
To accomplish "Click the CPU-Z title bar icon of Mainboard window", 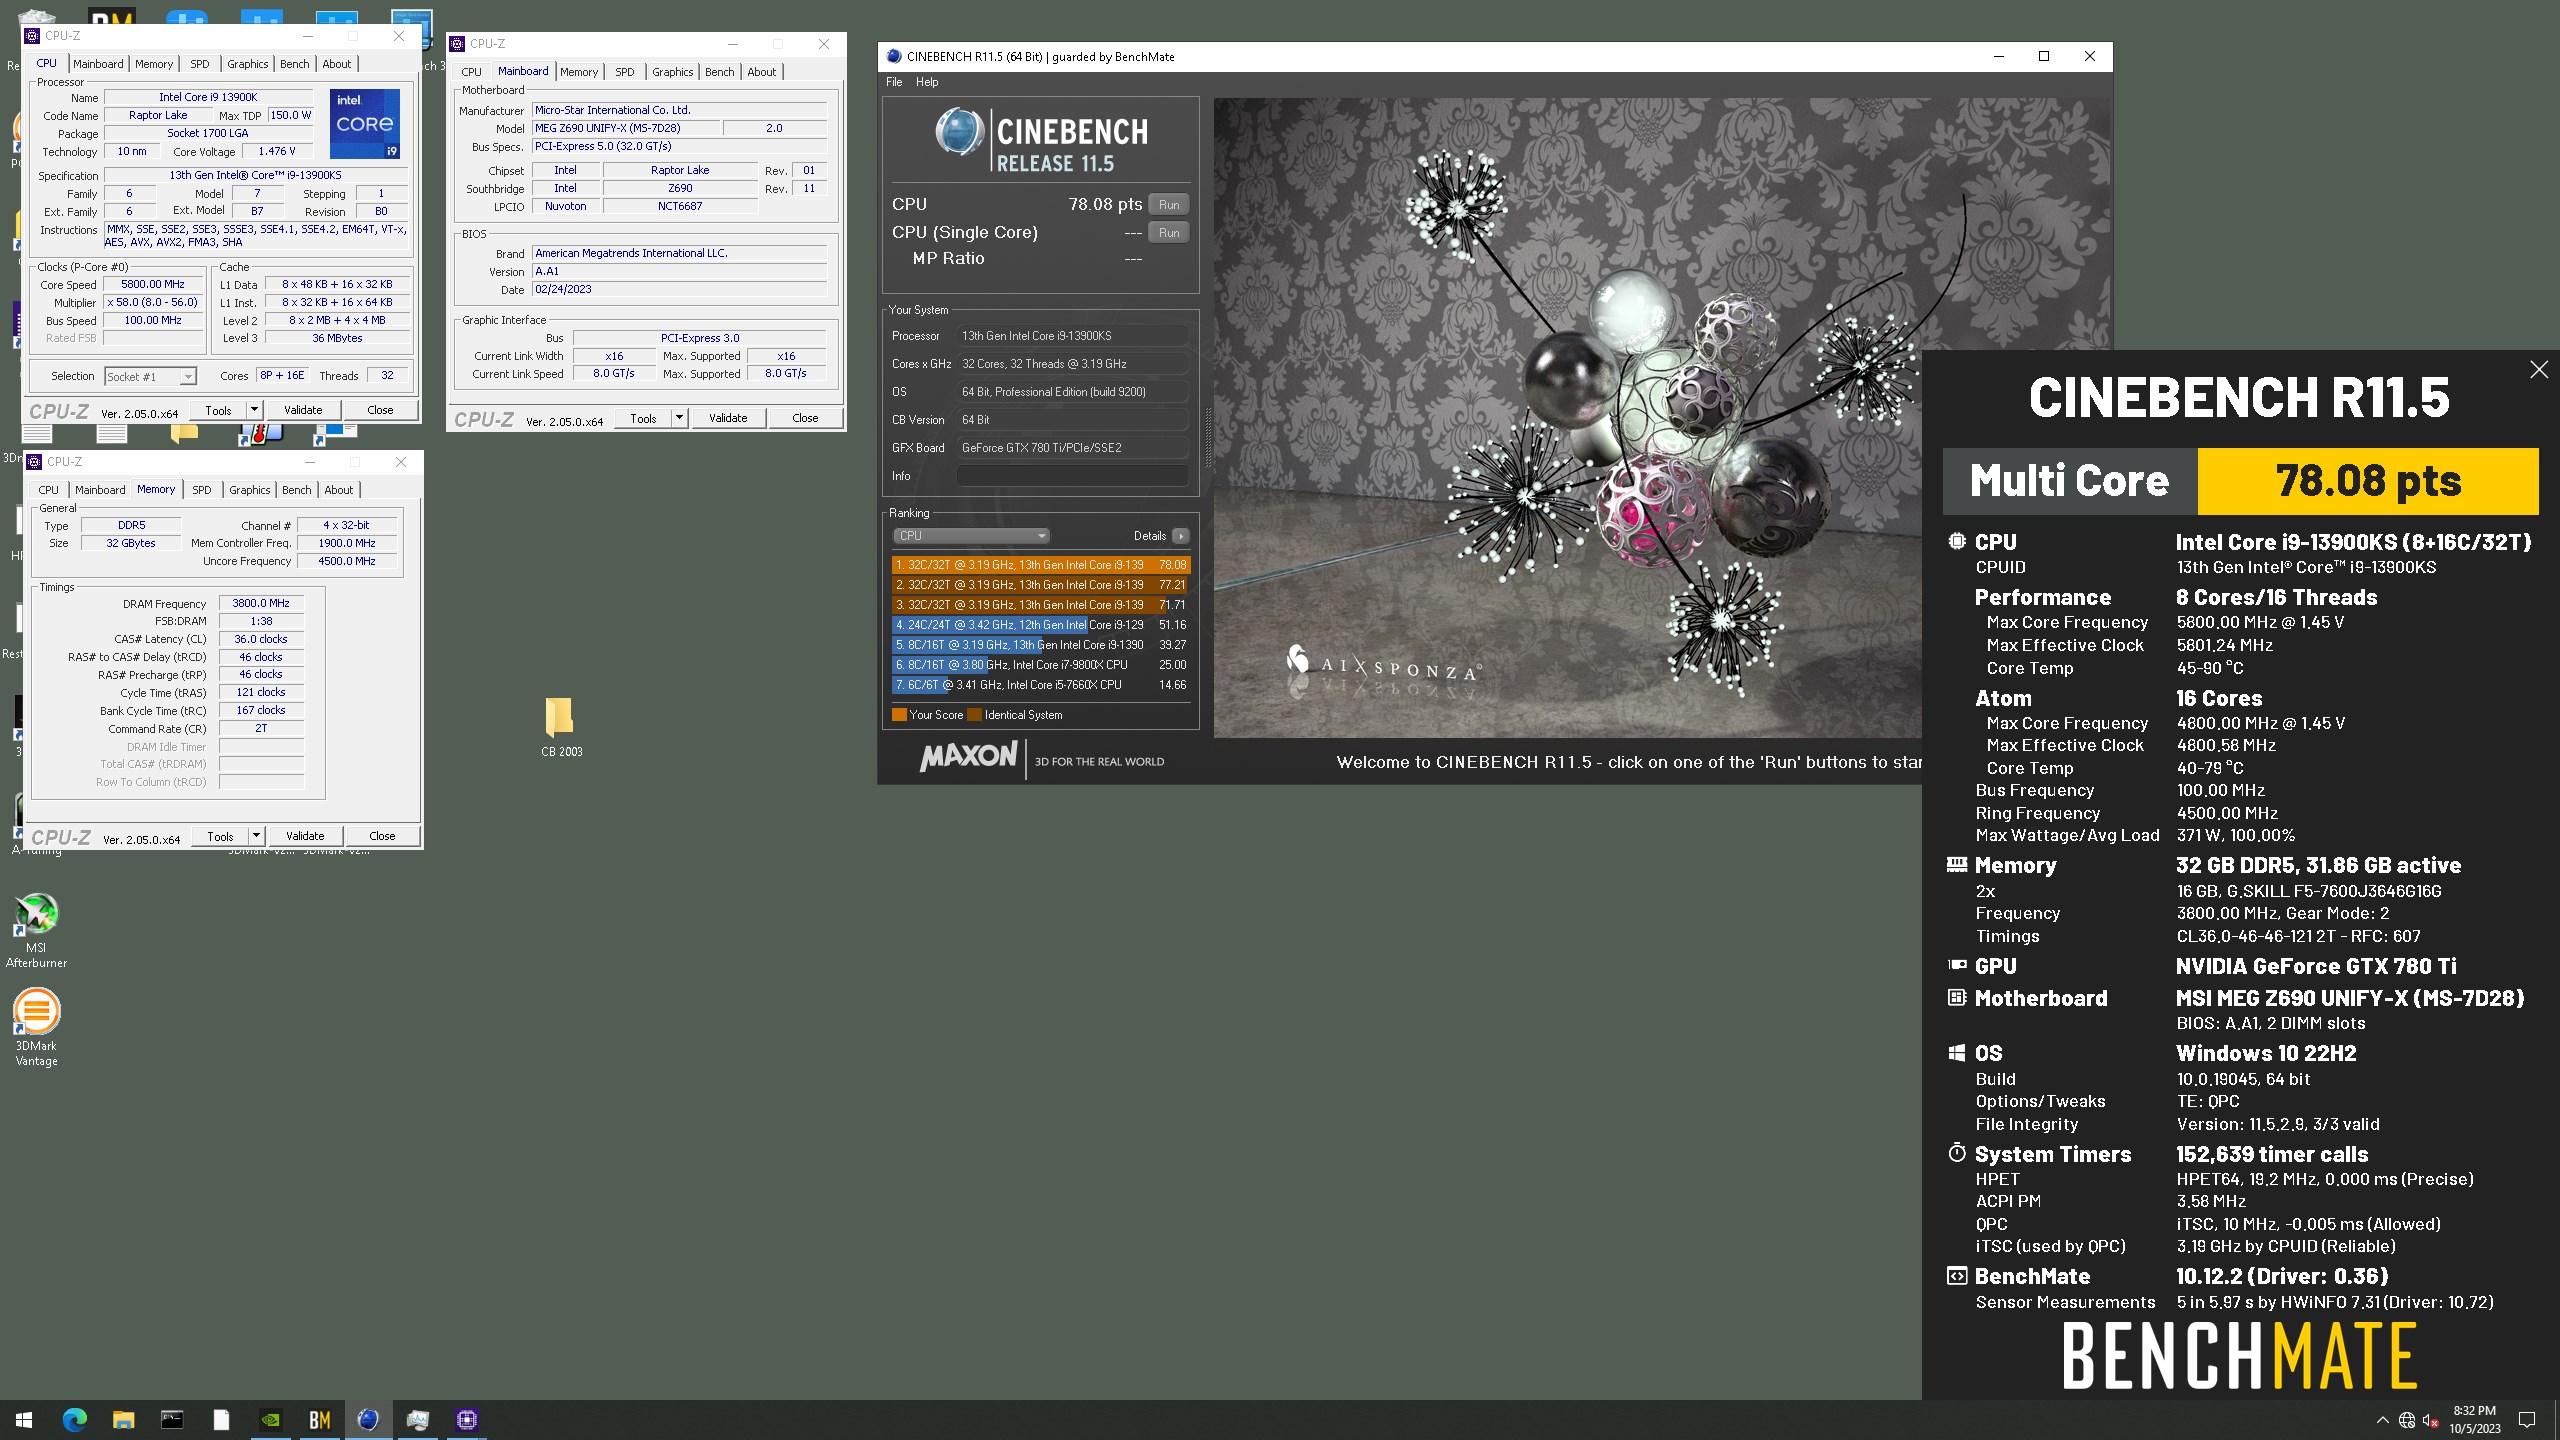I will (x=458, y=44).
